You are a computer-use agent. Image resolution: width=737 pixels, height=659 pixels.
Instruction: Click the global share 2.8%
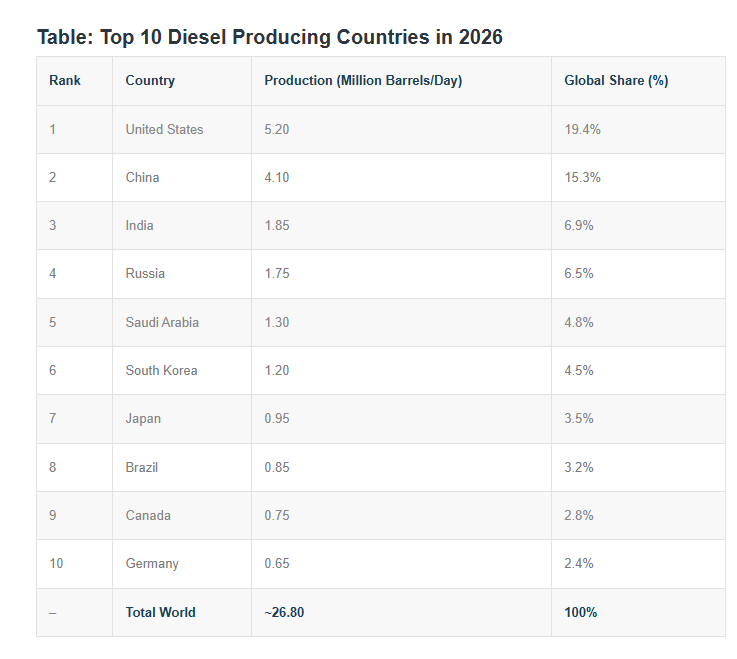[x=579, y=515]
